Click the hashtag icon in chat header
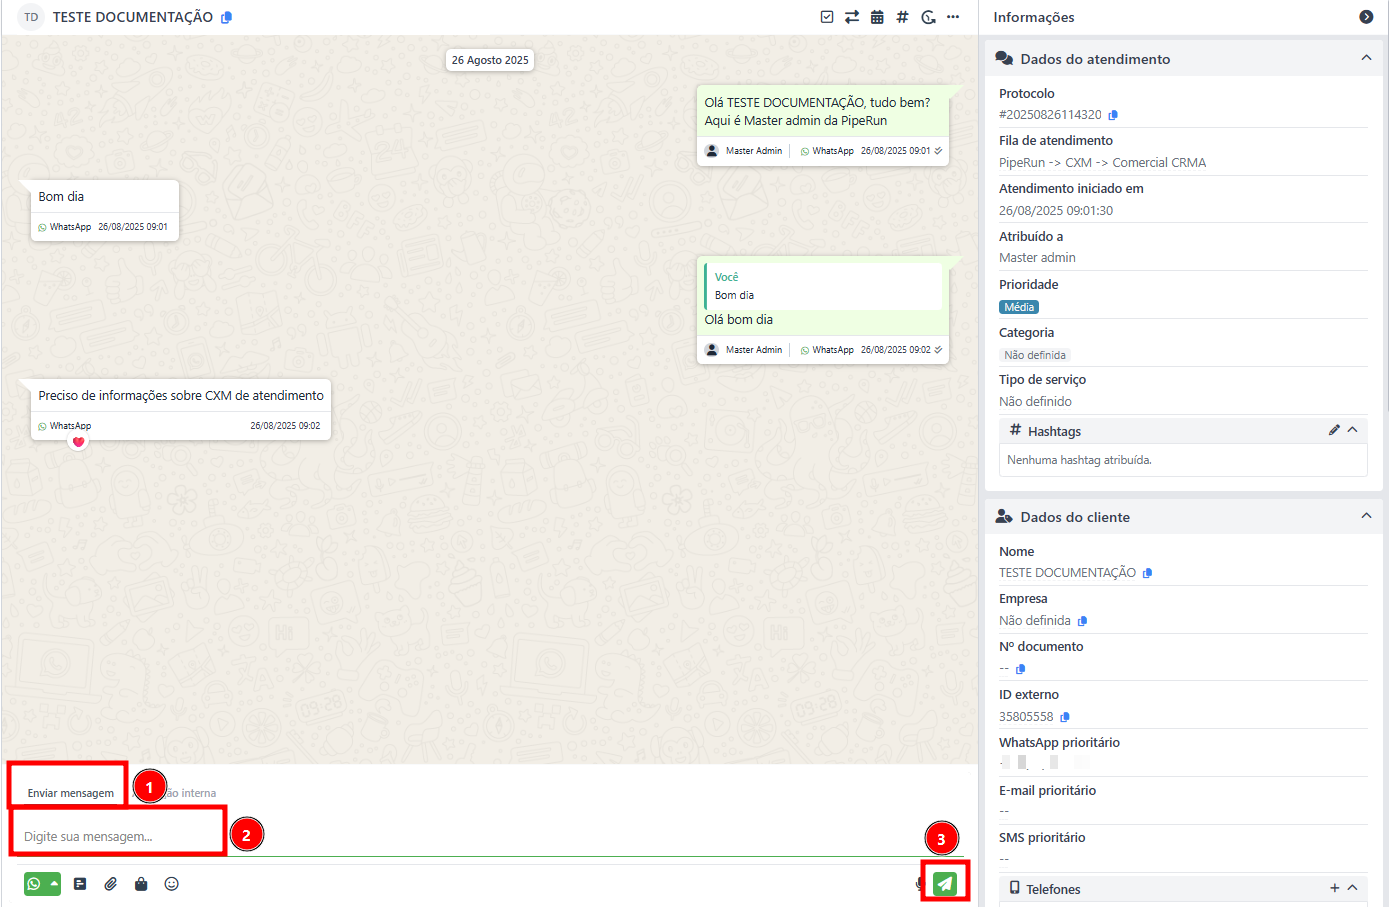The image size is (1389, 907). (902, 17)
